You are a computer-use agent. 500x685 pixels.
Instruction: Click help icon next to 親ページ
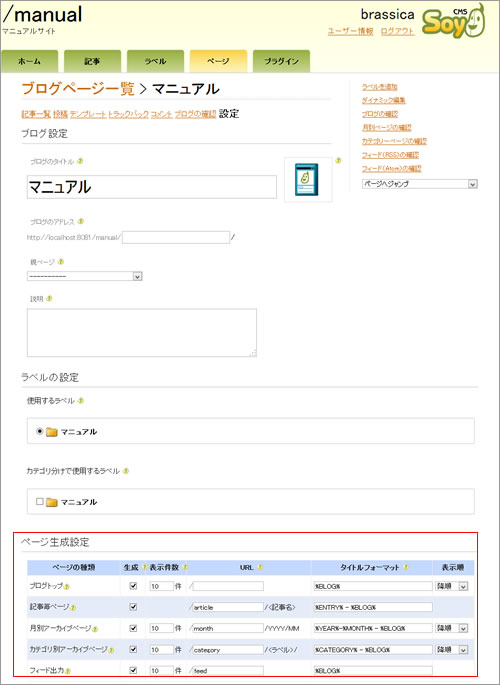[x=61, y=262]
